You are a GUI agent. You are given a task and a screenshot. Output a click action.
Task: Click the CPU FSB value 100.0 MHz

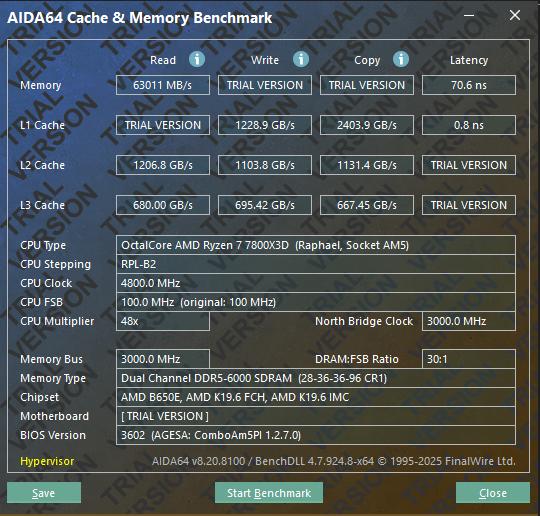(x=316, y=302)
